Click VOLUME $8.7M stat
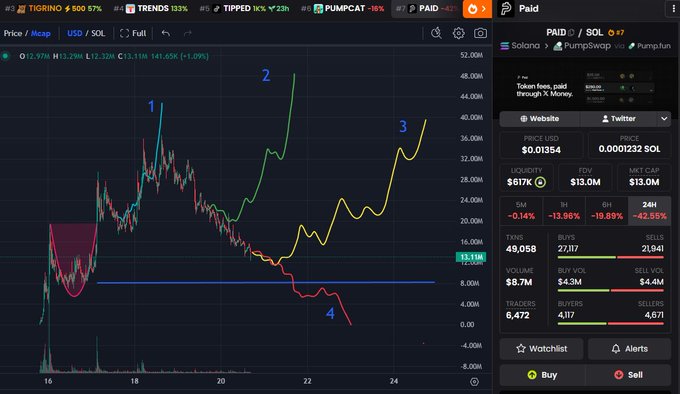 pos(519,277)
